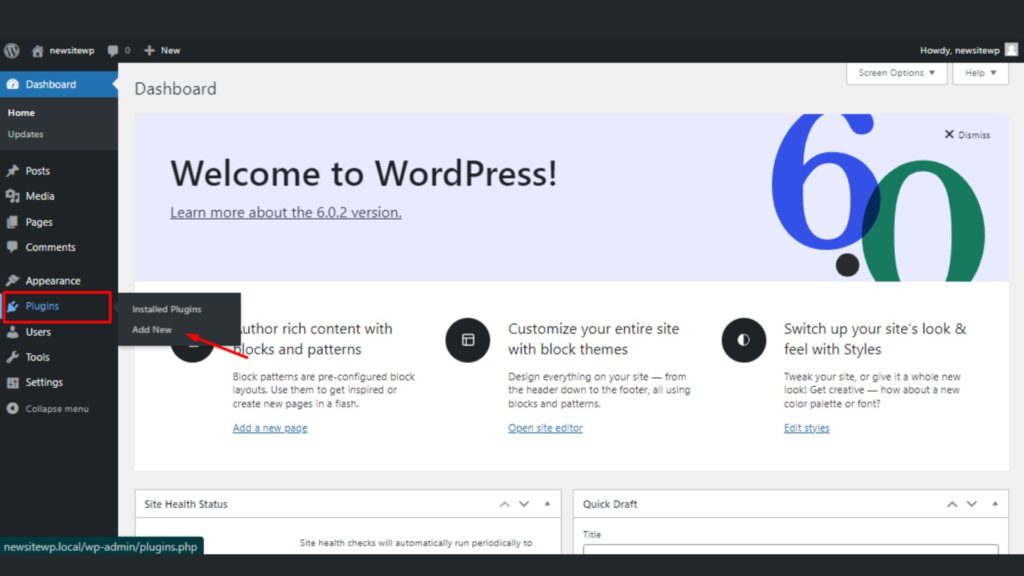Click the Posts pushpin icon

(x=12, y=170)
